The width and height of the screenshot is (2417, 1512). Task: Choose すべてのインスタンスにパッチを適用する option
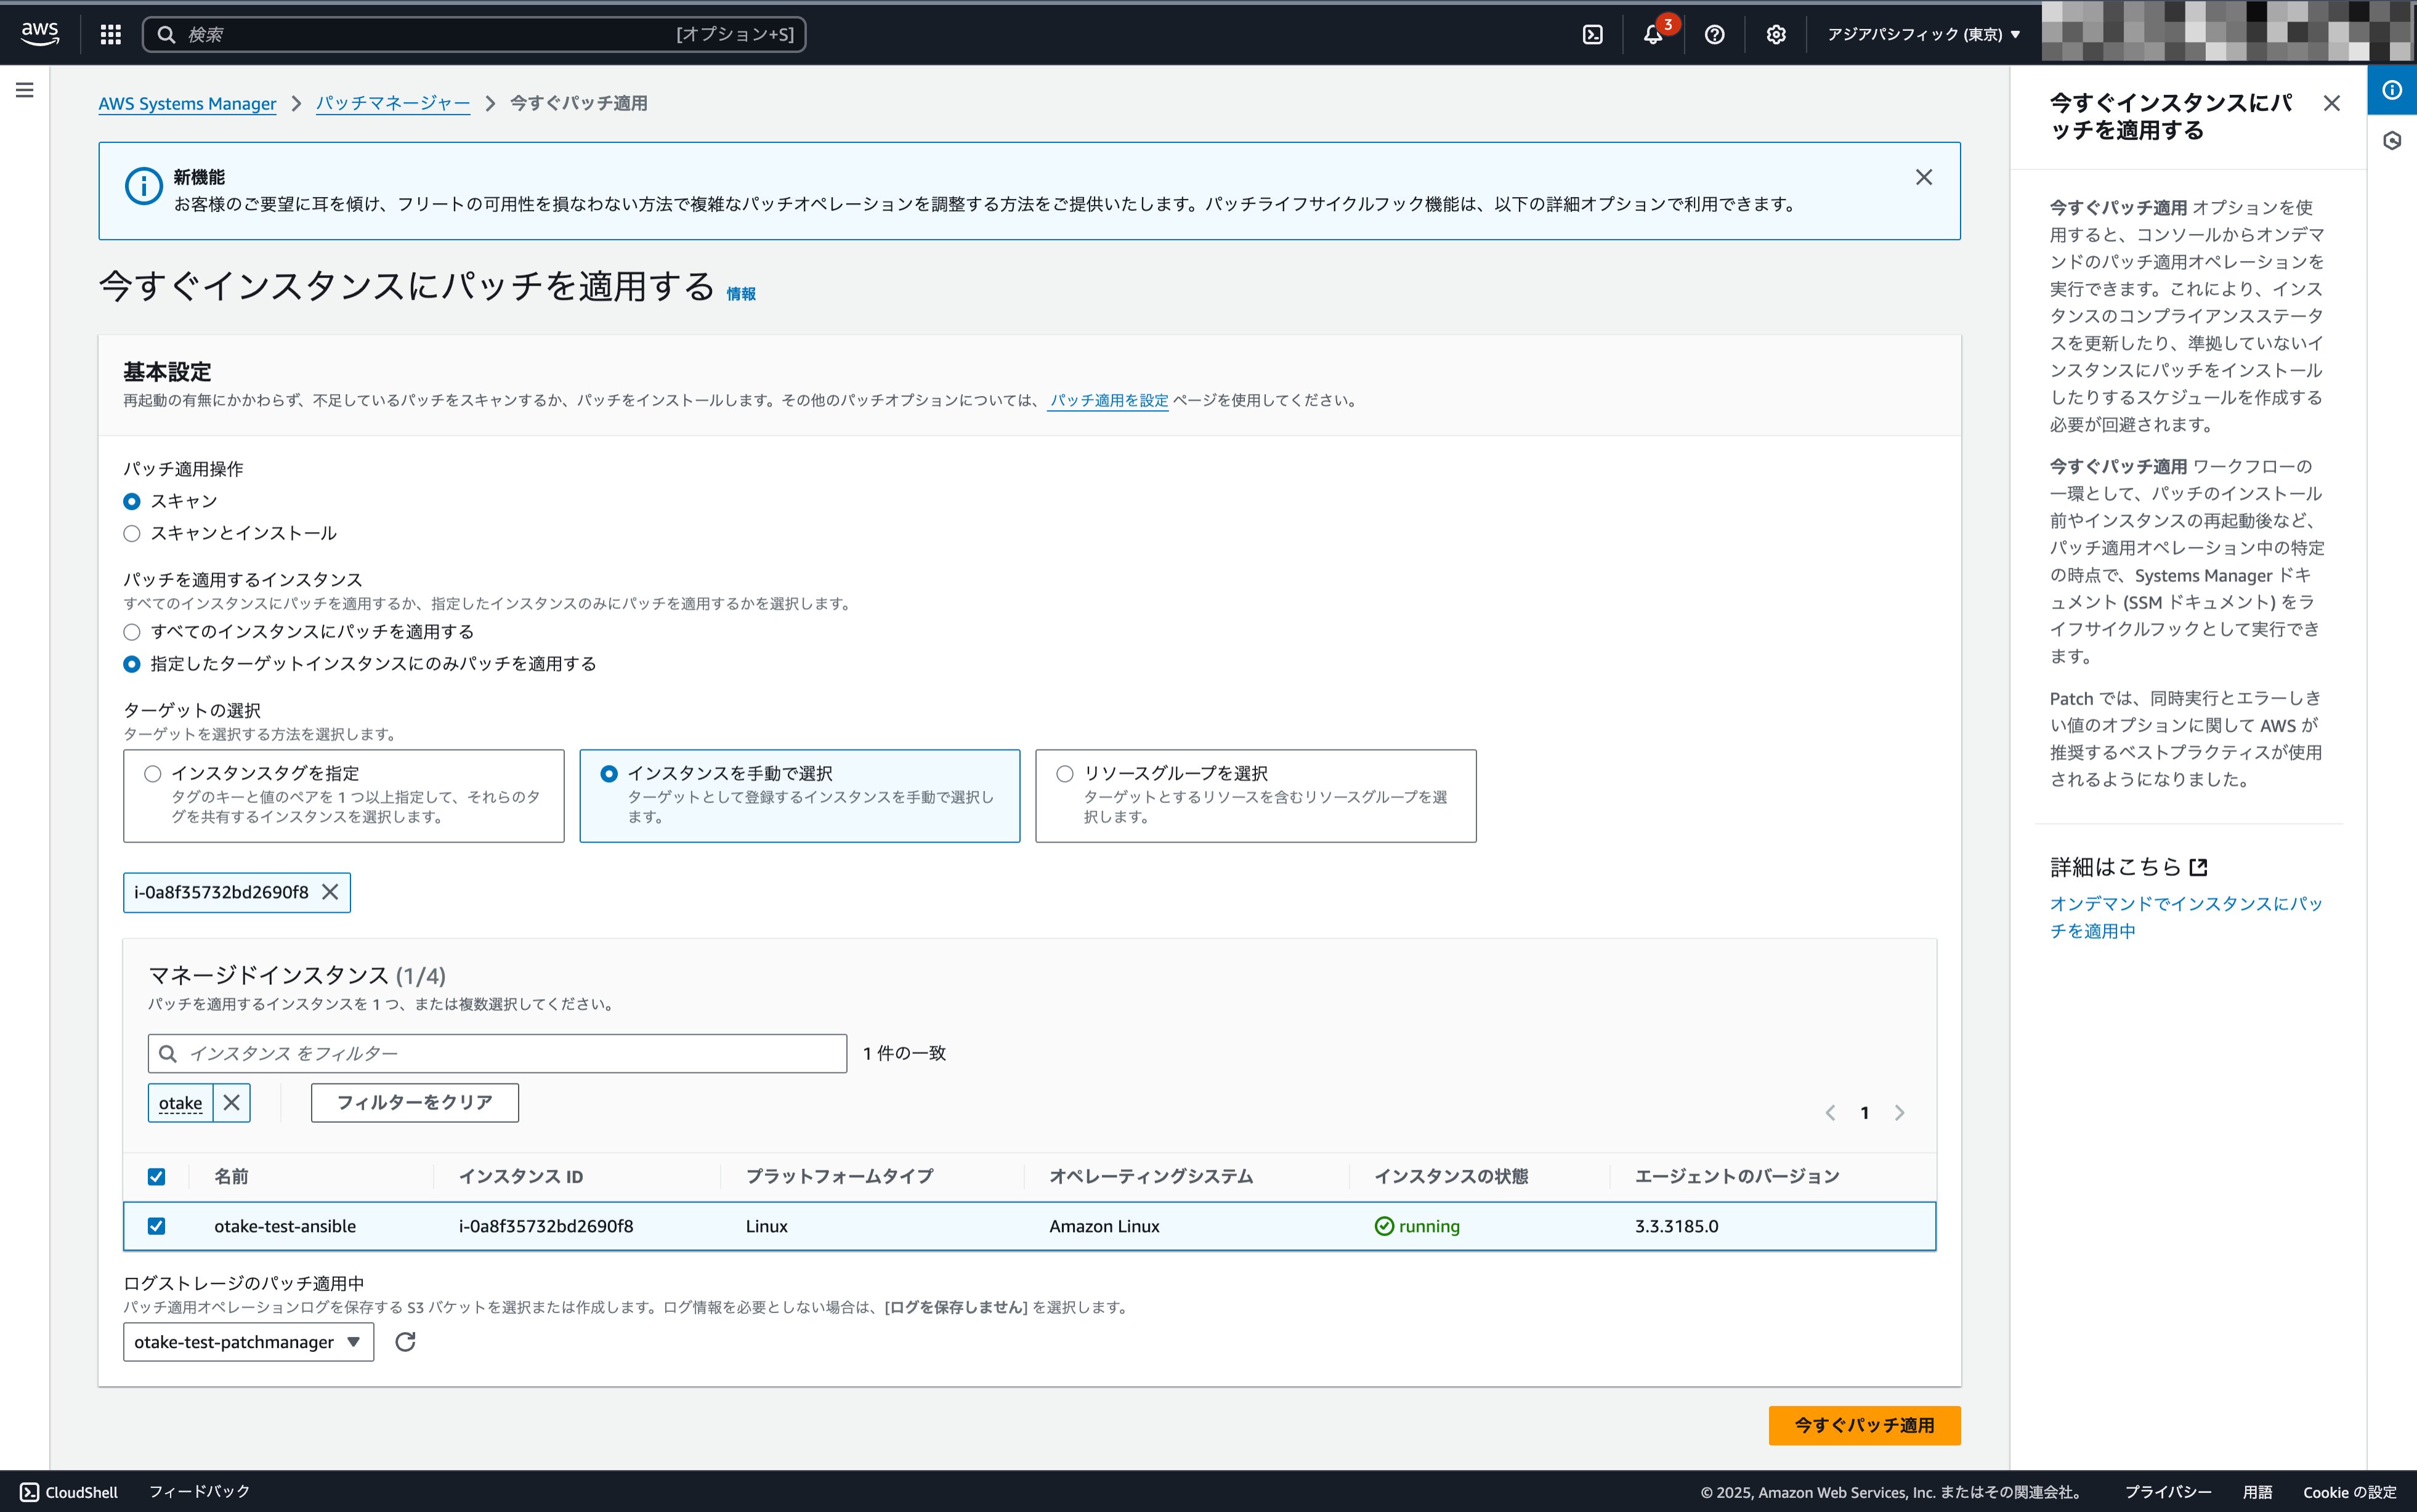132,632
